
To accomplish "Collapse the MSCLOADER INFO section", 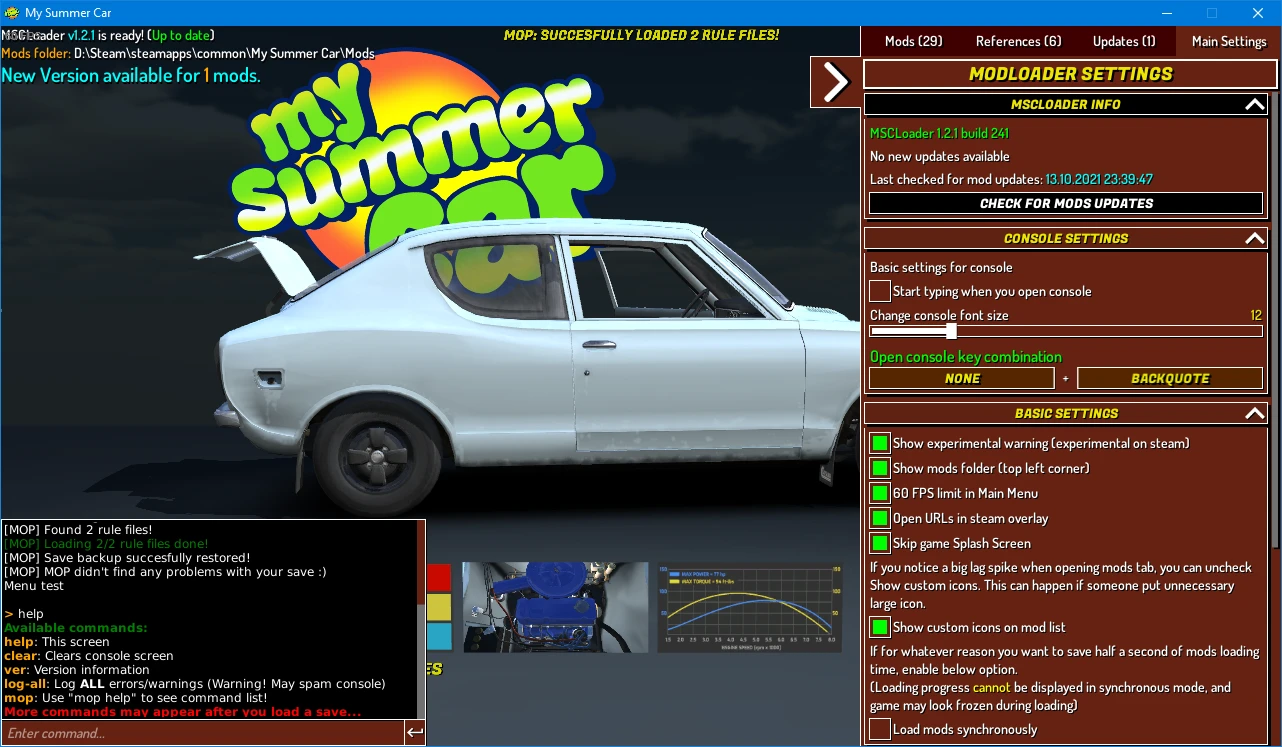I will tap(1255, 104).
